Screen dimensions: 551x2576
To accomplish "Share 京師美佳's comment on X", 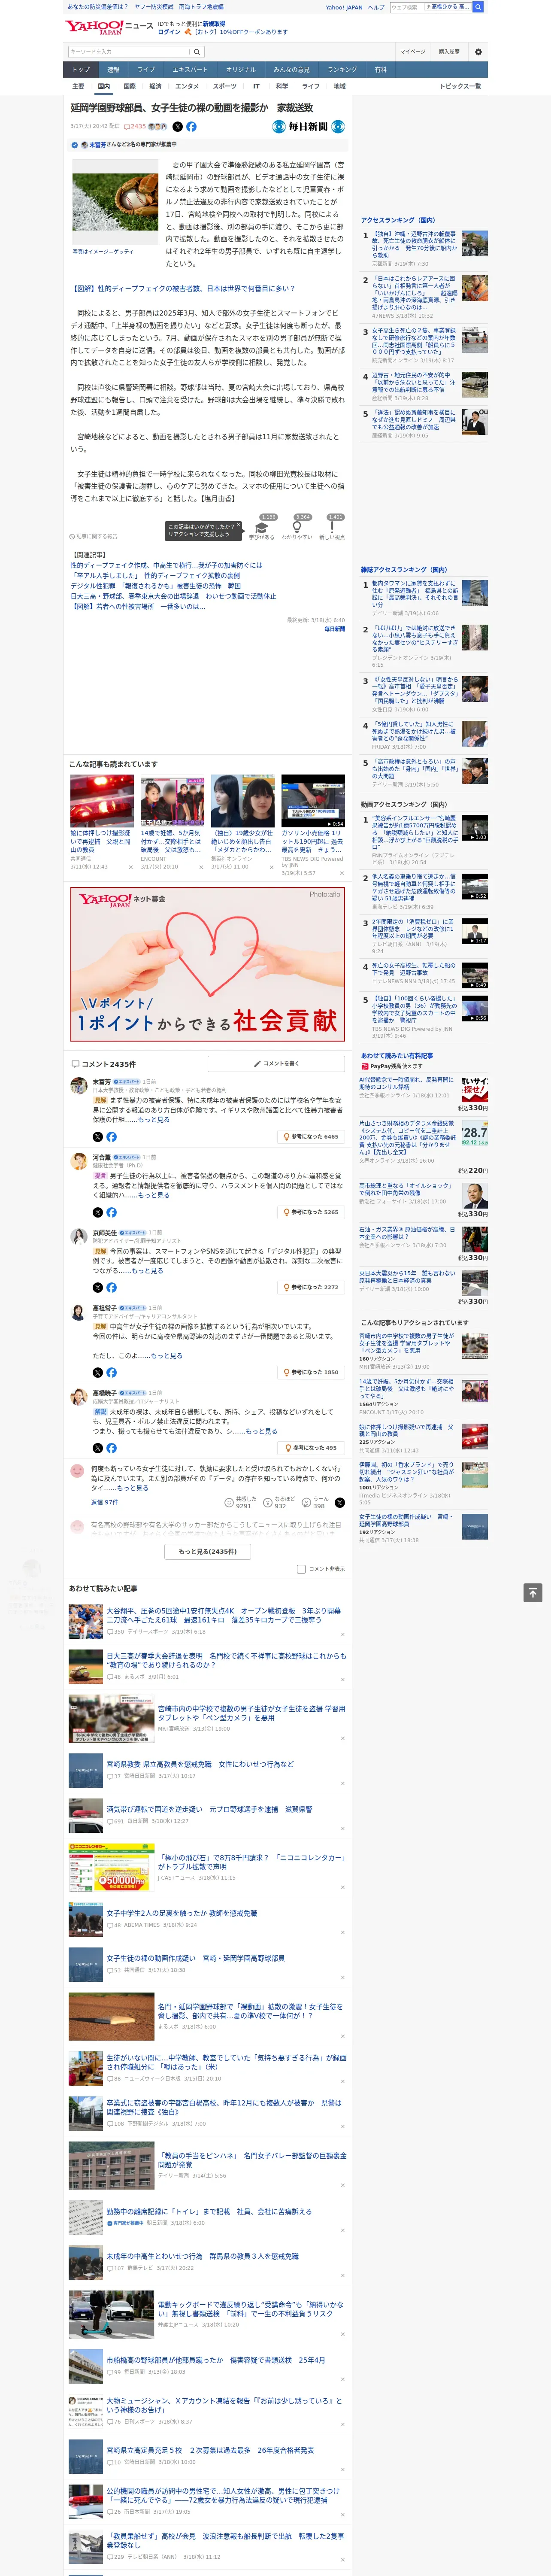I will [97, 1287].
